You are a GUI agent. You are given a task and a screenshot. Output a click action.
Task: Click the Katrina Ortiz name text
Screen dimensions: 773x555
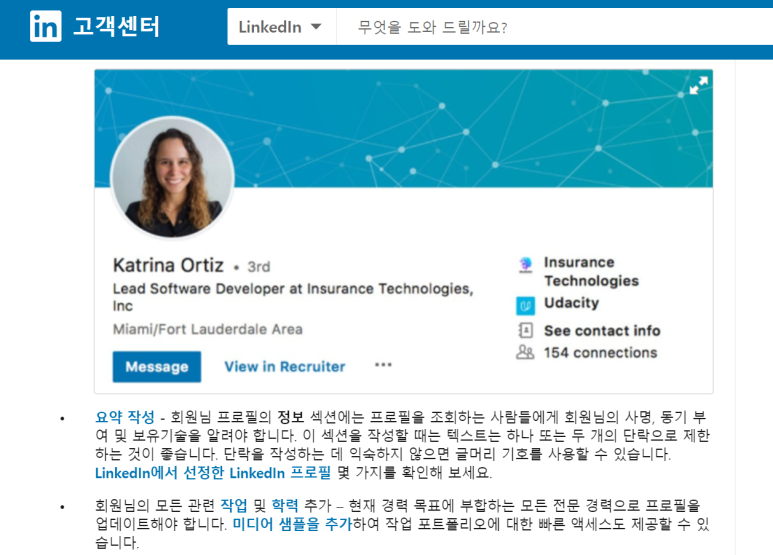(x=168, y=265)
